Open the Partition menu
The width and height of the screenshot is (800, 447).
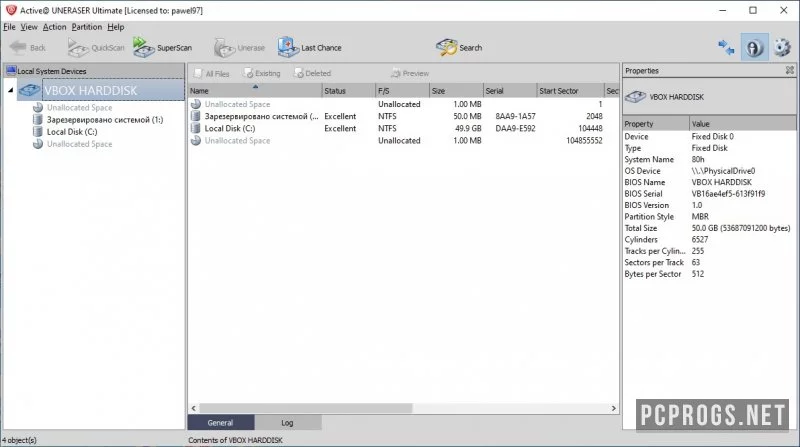click(x=86, y=27)
